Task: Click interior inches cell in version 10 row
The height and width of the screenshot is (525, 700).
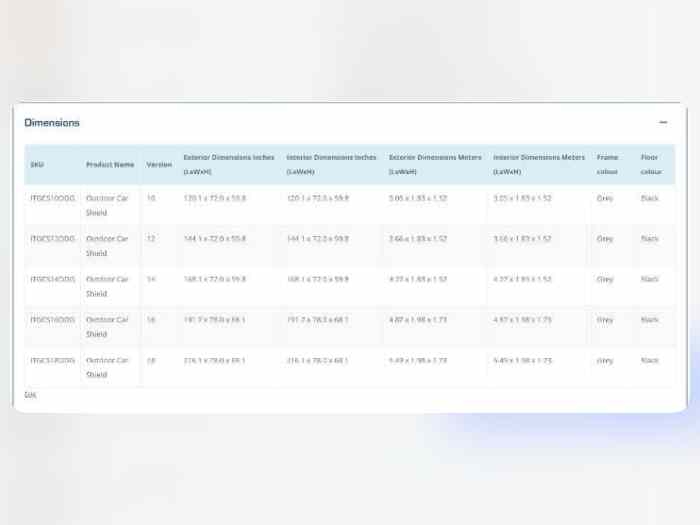Action: pos(318,198)
